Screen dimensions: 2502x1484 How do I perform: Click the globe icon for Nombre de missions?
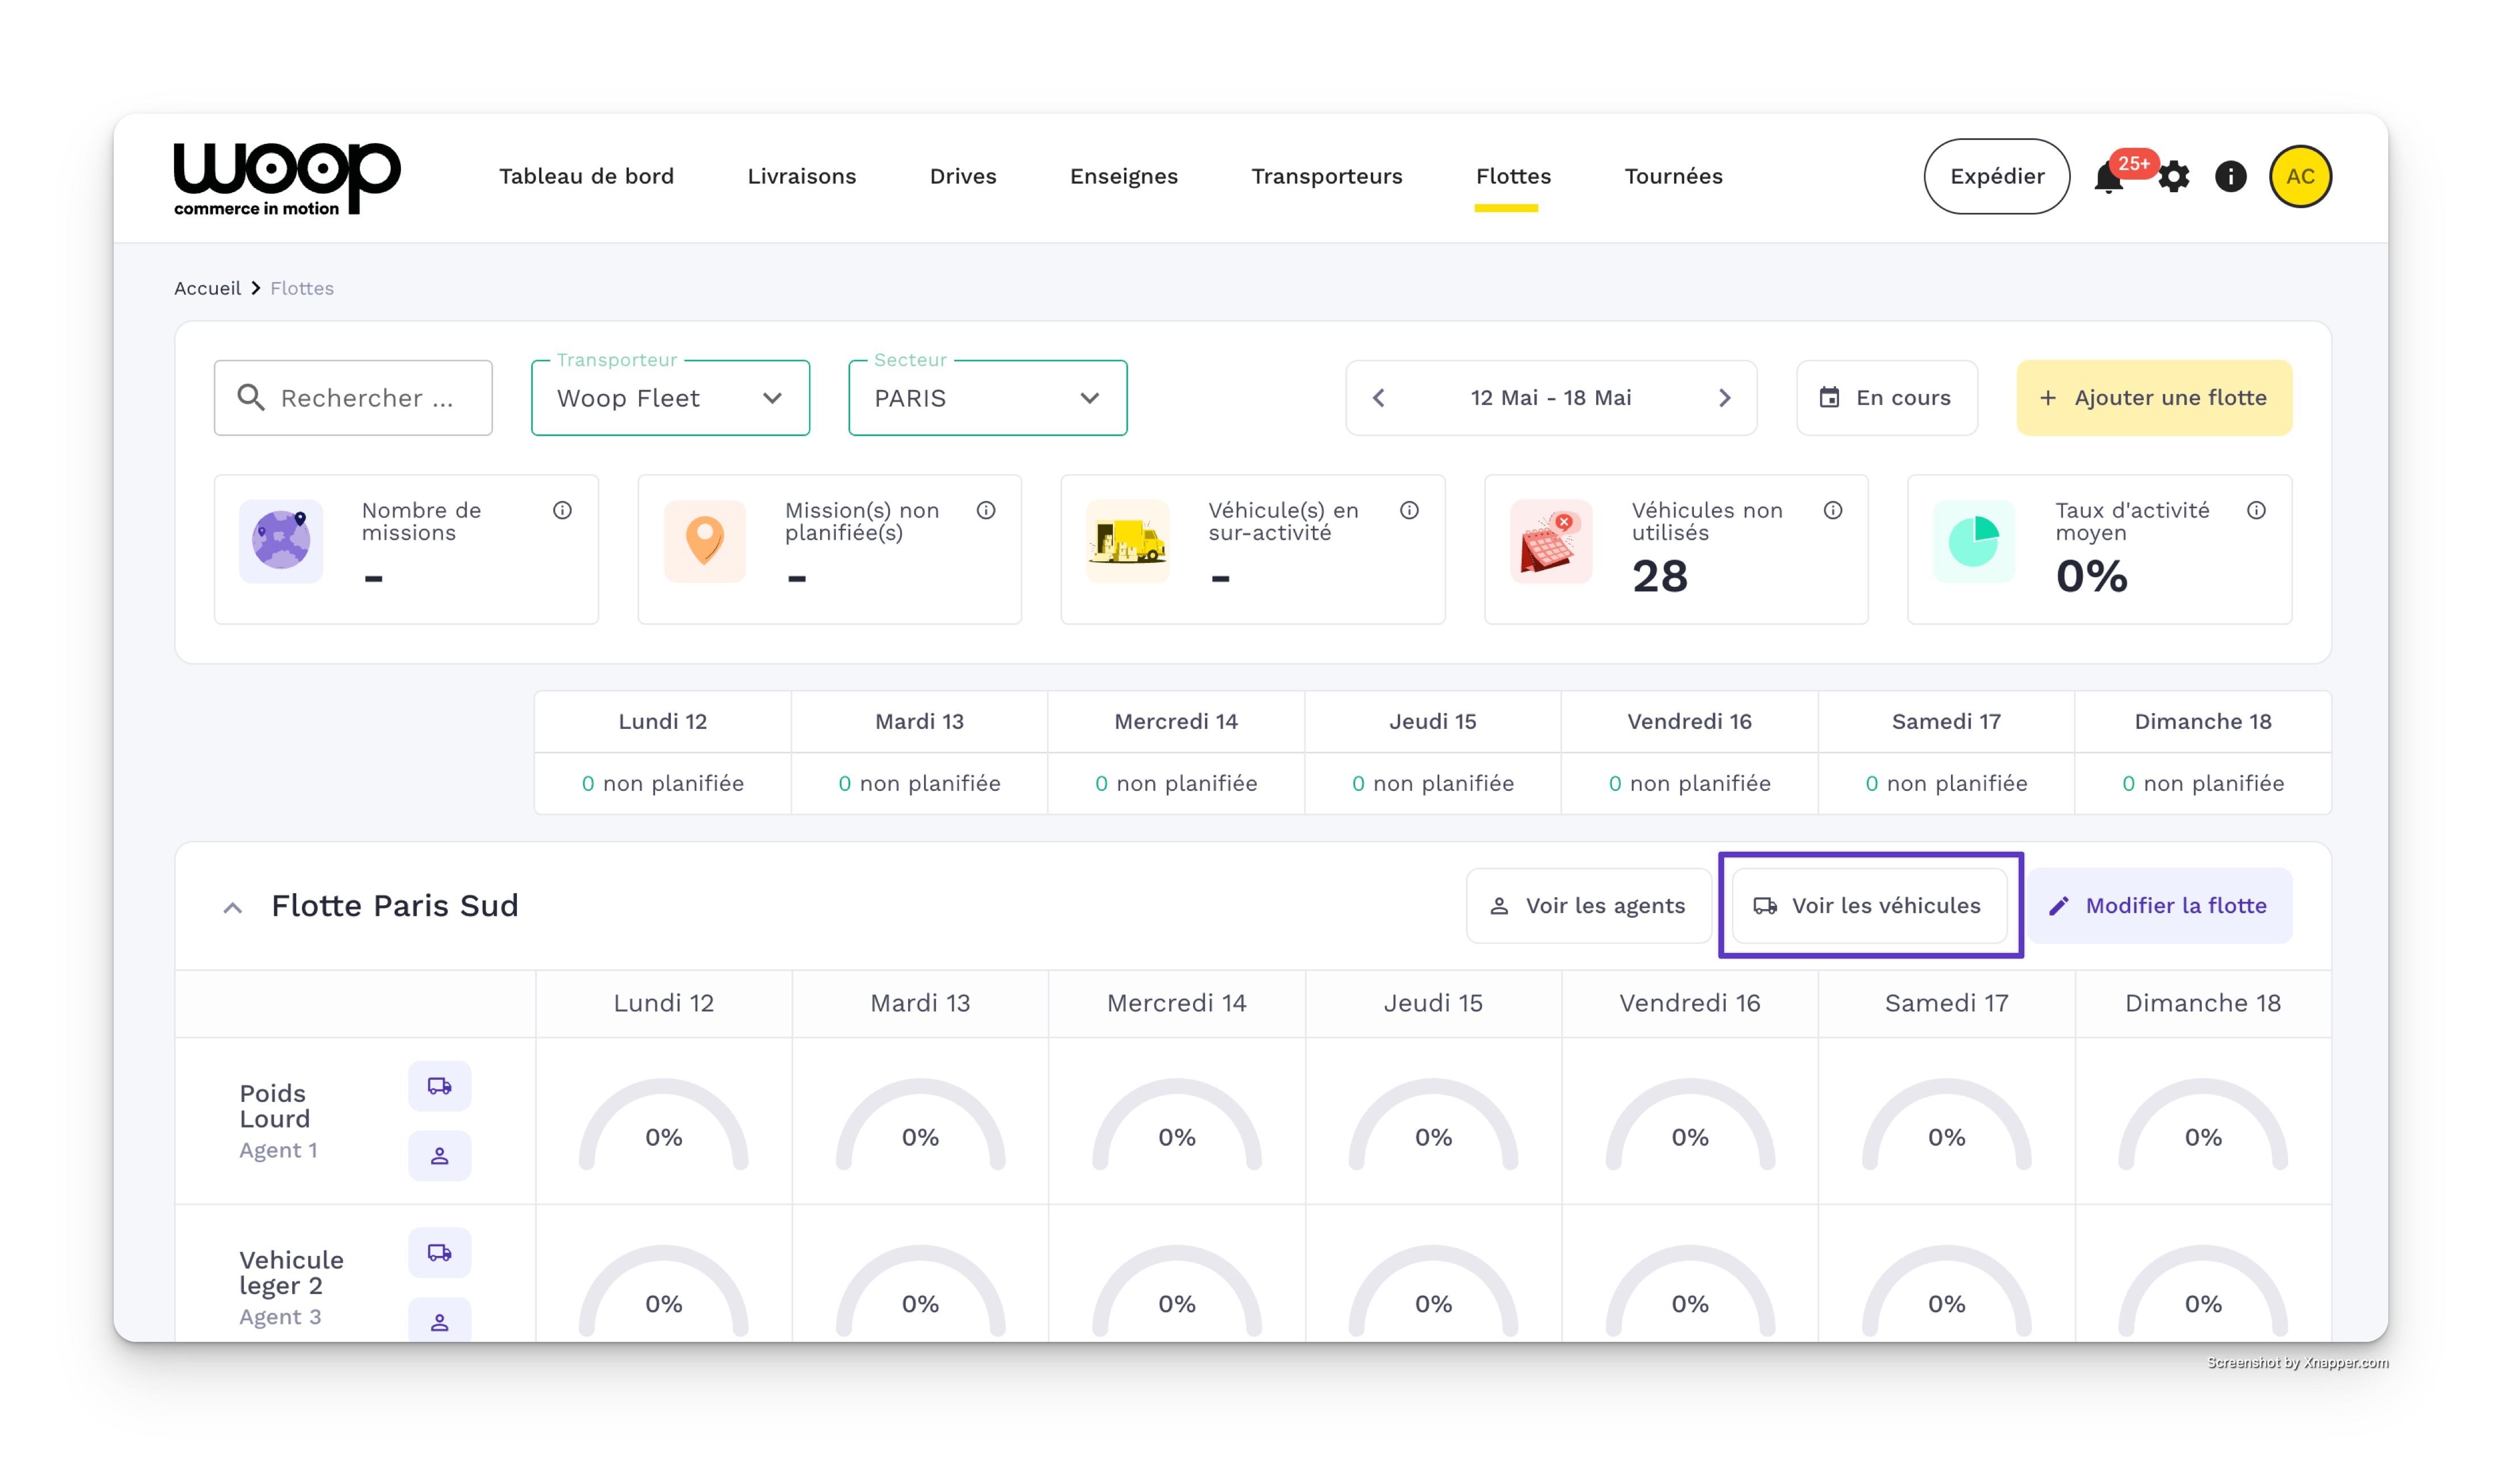coord(281,541)
